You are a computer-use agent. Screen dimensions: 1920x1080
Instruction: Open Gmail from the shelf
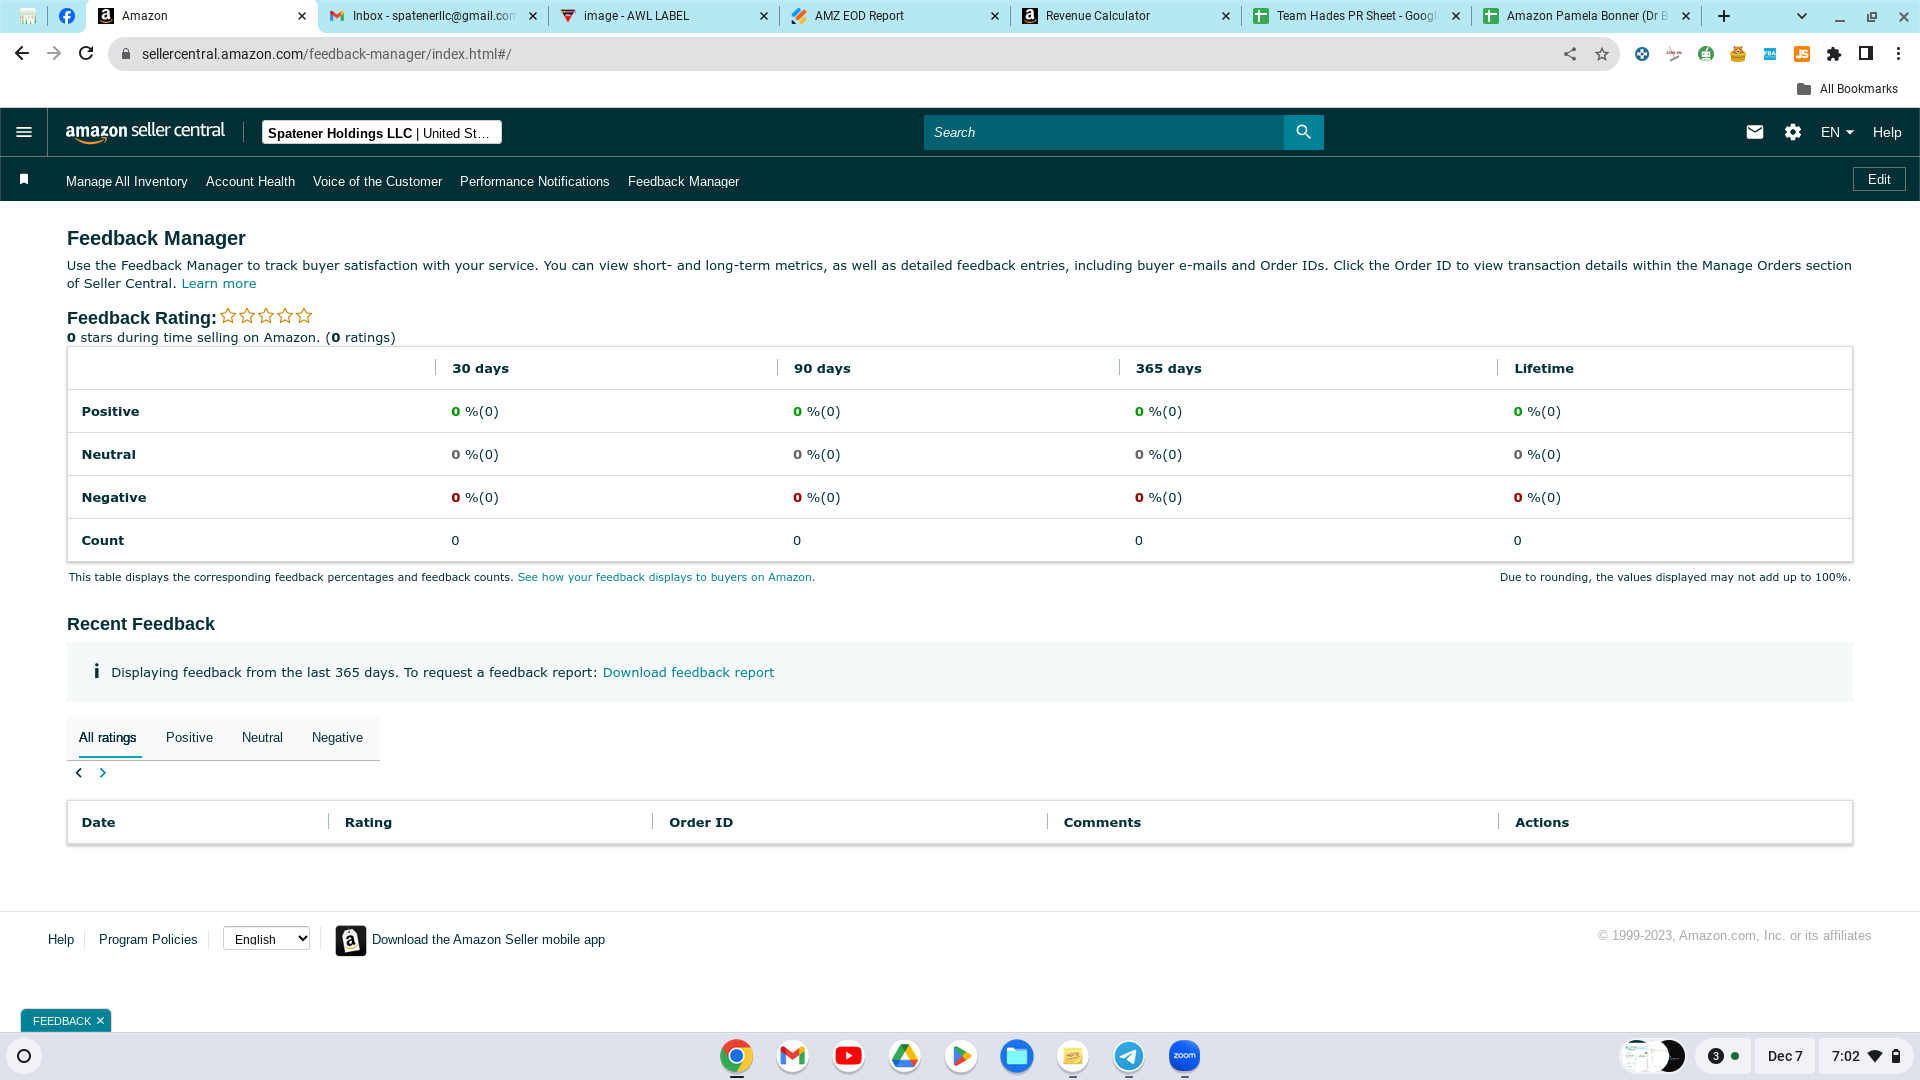pyautogui.click(x=792, y=1056)
